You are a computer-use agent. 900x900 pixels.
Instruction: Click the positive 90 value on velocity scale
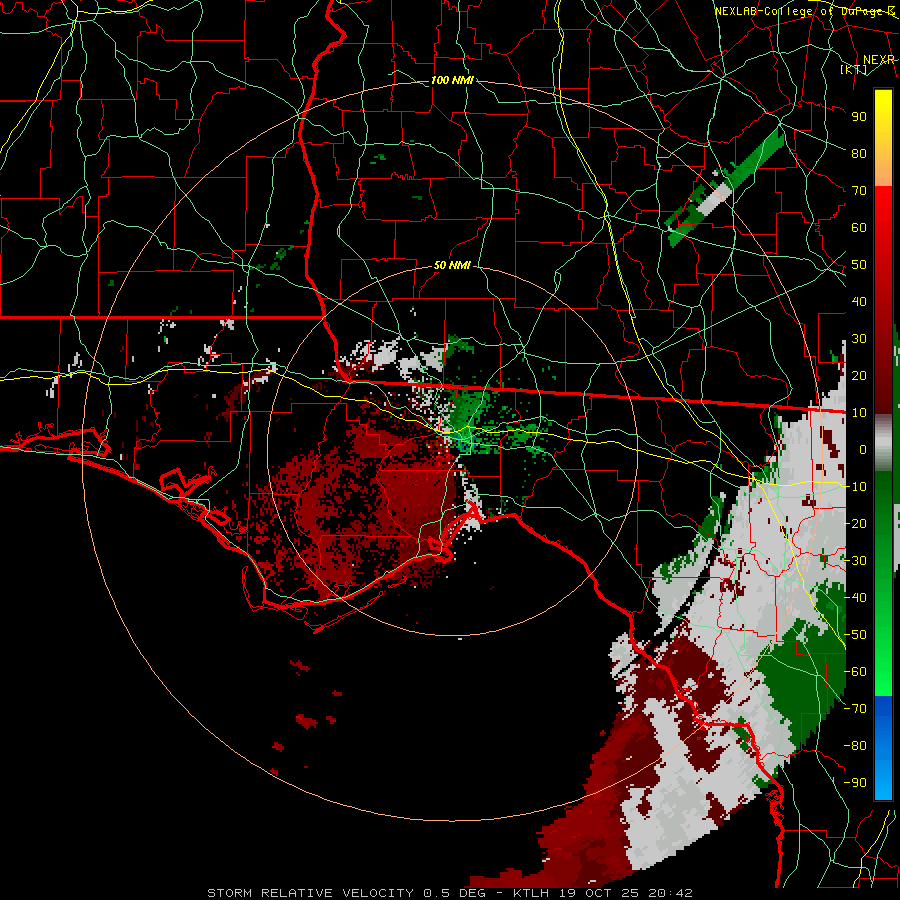click(x=859, y=117)
